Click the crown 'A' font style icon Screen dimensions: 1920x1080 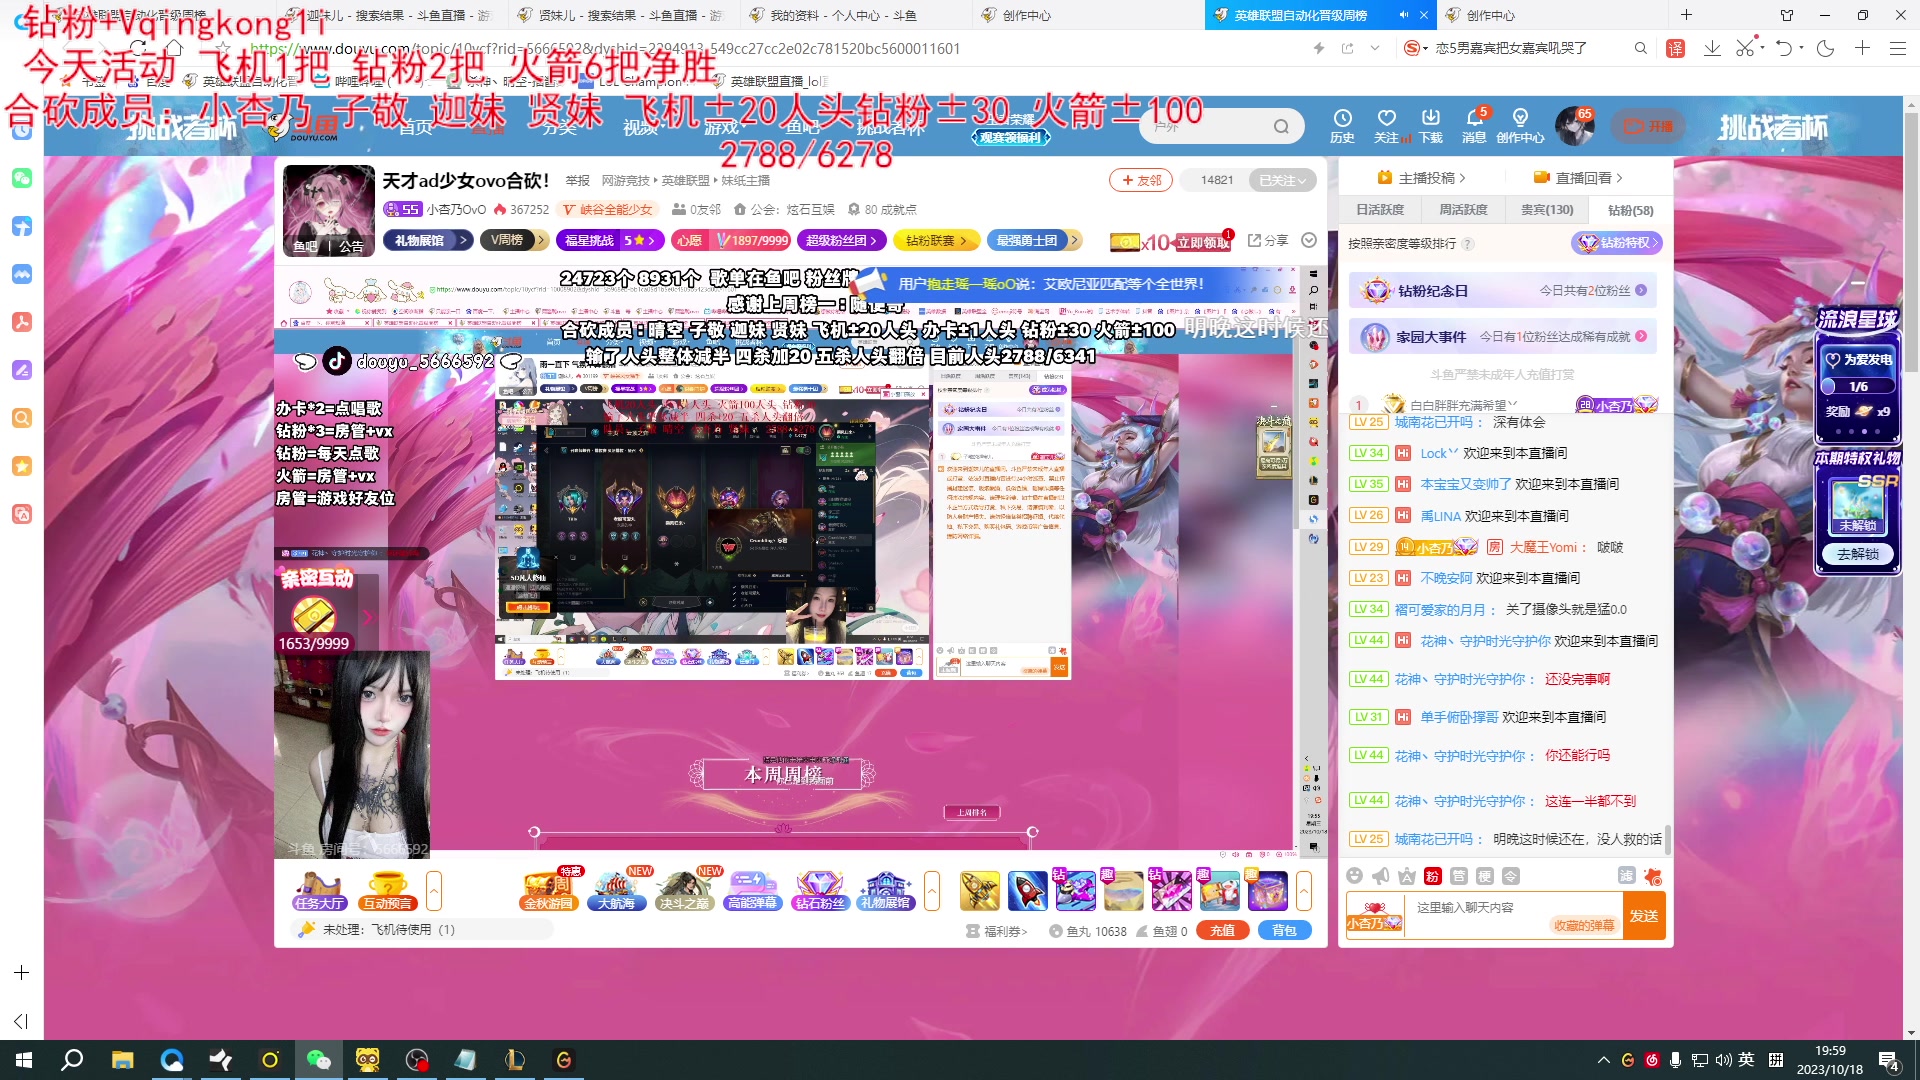tap(1407, 876)
